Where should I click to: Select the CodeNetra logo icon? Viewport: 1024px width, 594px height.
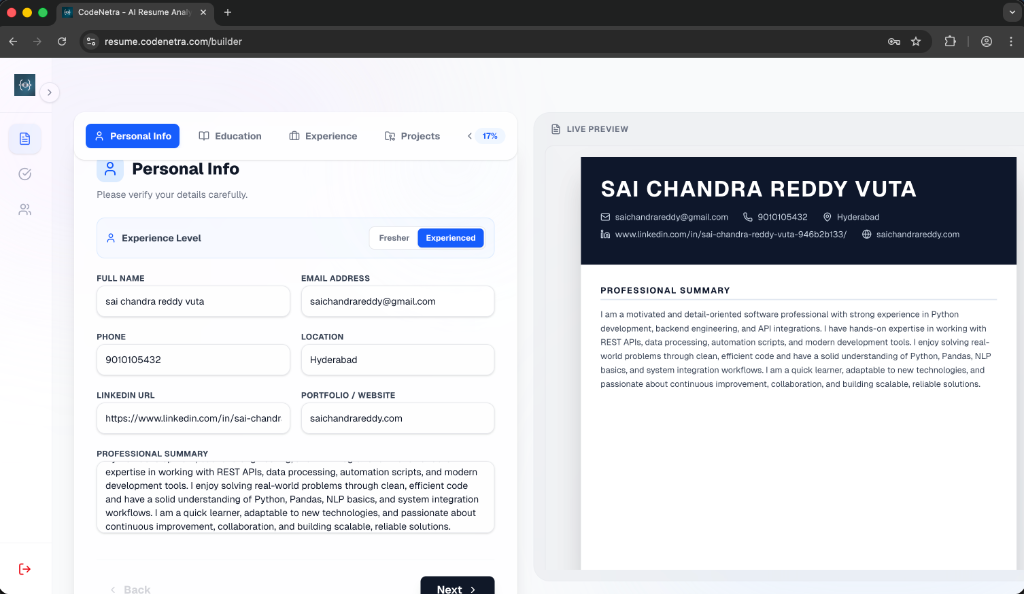24,85
